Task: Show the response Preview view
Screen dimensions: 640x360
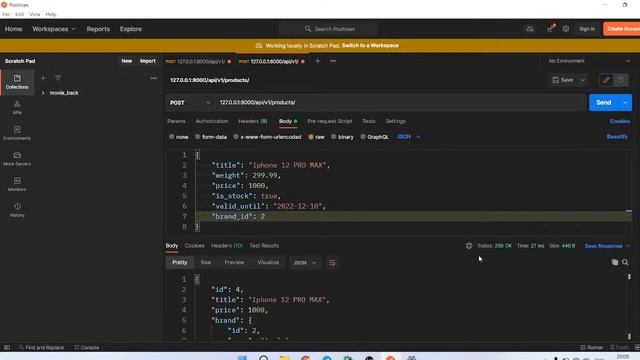Action: [x=234, y=262]
